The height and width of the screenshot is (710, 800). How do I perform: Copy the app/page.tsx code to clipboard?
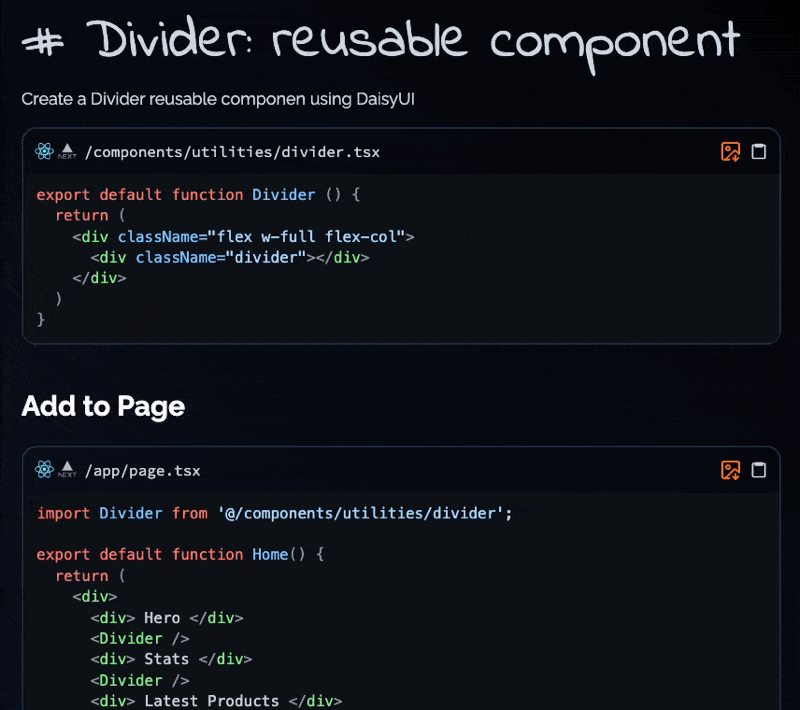758,470
